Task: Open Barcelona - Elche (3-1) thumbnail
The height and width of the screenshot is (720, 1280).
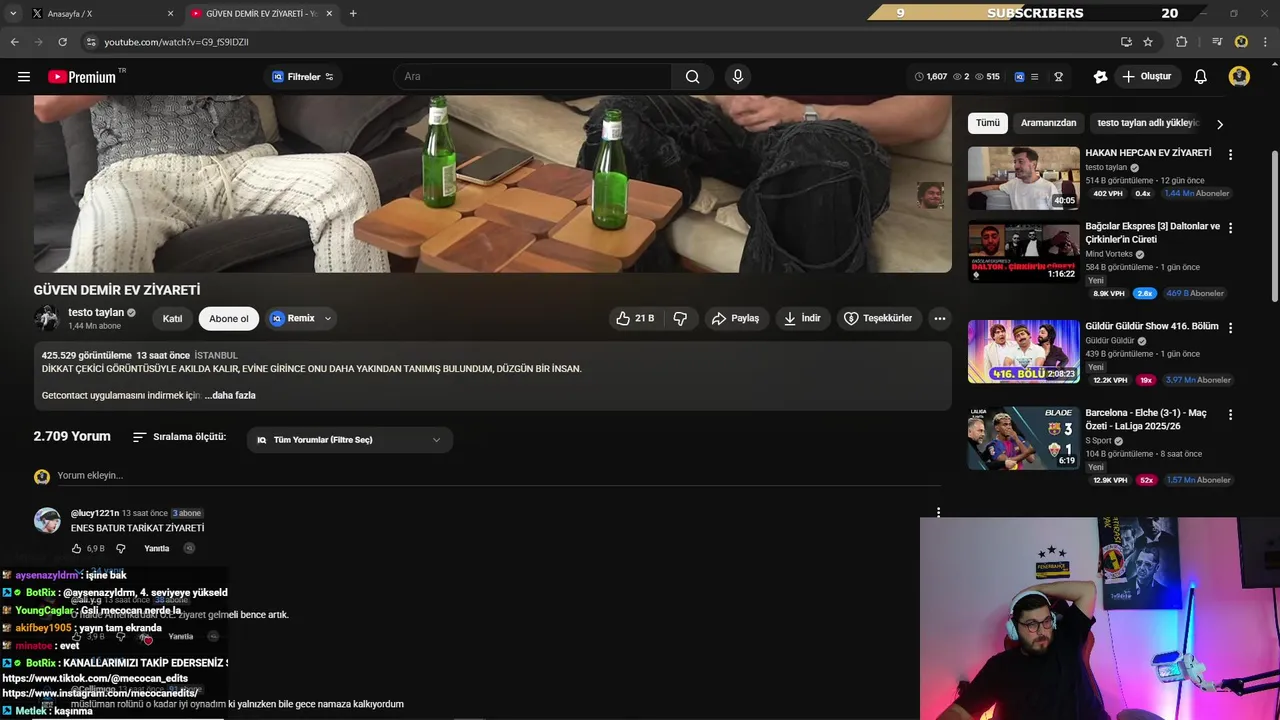Action: 1023,438
